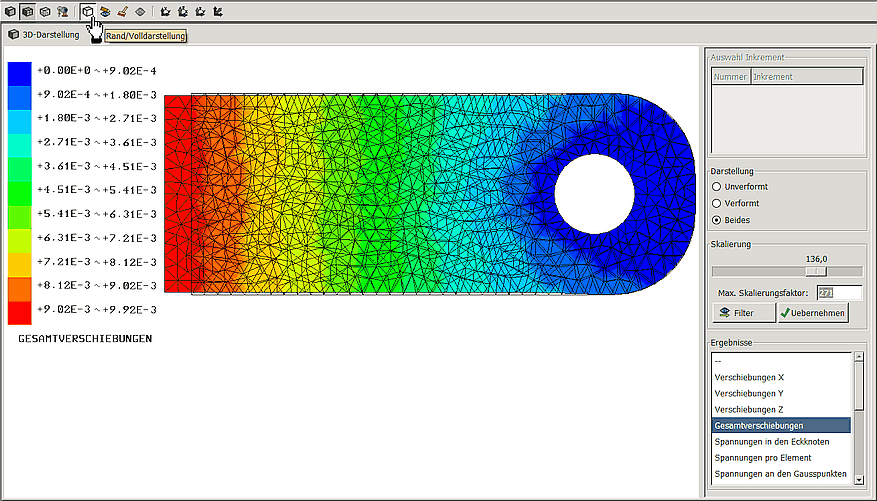Open the 3D-Darstellung tab
Image resolution: width=877 pixels, height=501 pixels.
44,35
